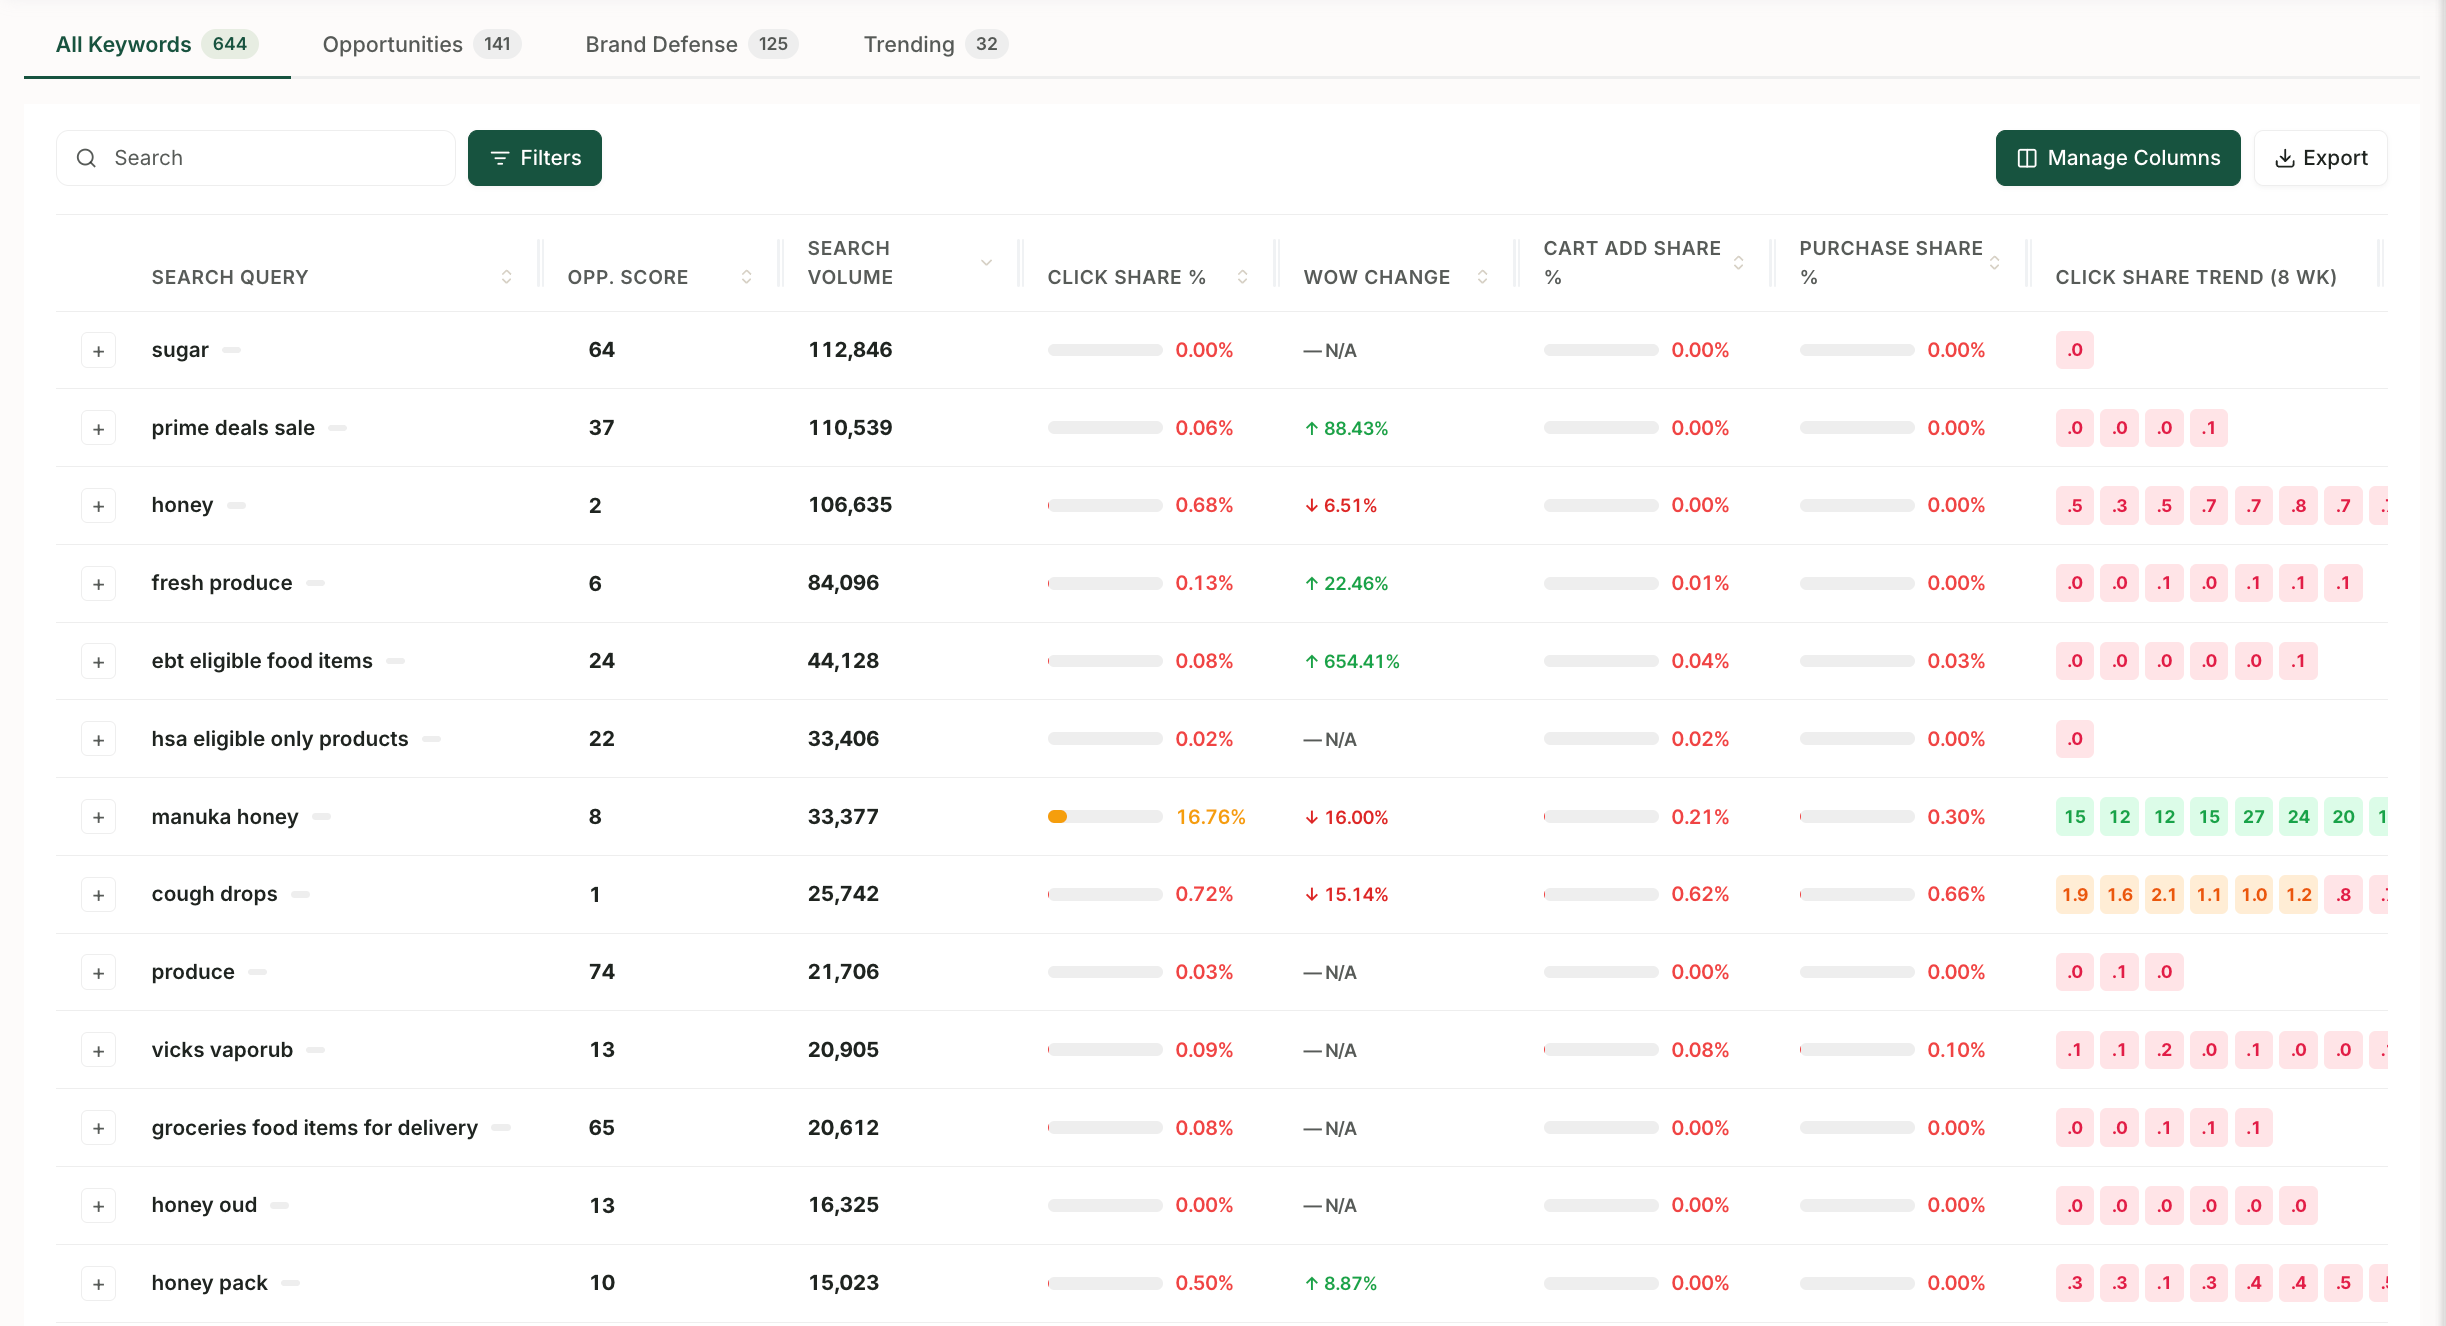Expand the honey pack row
2446x1326 pixels.
point(98,1284)
